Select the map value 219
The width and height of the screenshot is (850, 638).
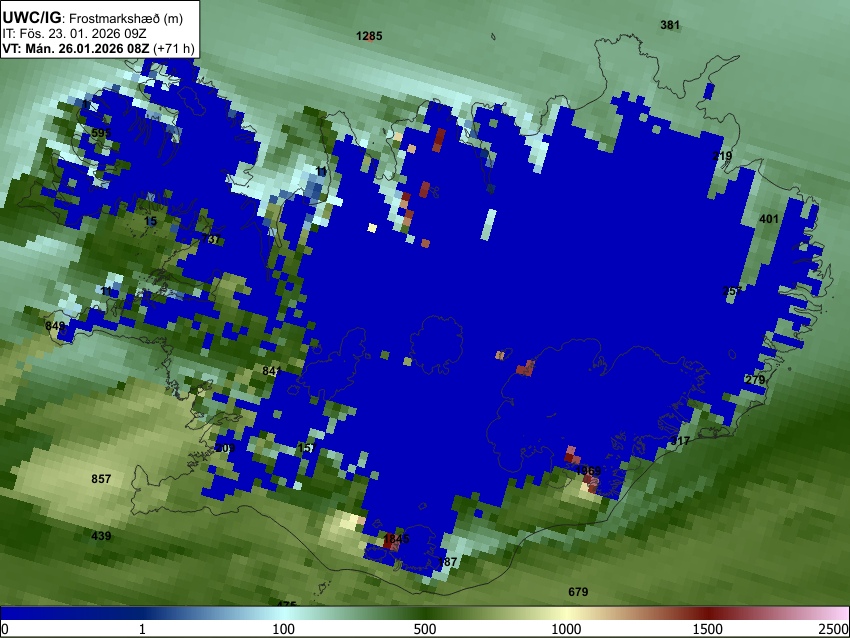722,156
